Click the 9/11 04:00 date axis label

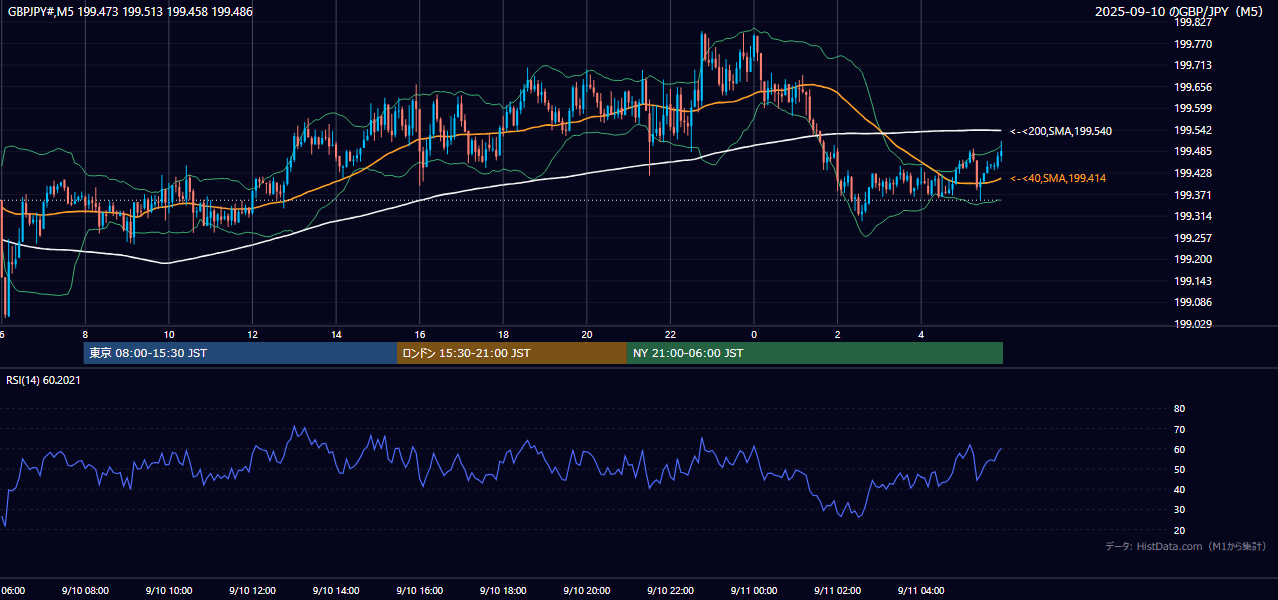coord(921,591)
